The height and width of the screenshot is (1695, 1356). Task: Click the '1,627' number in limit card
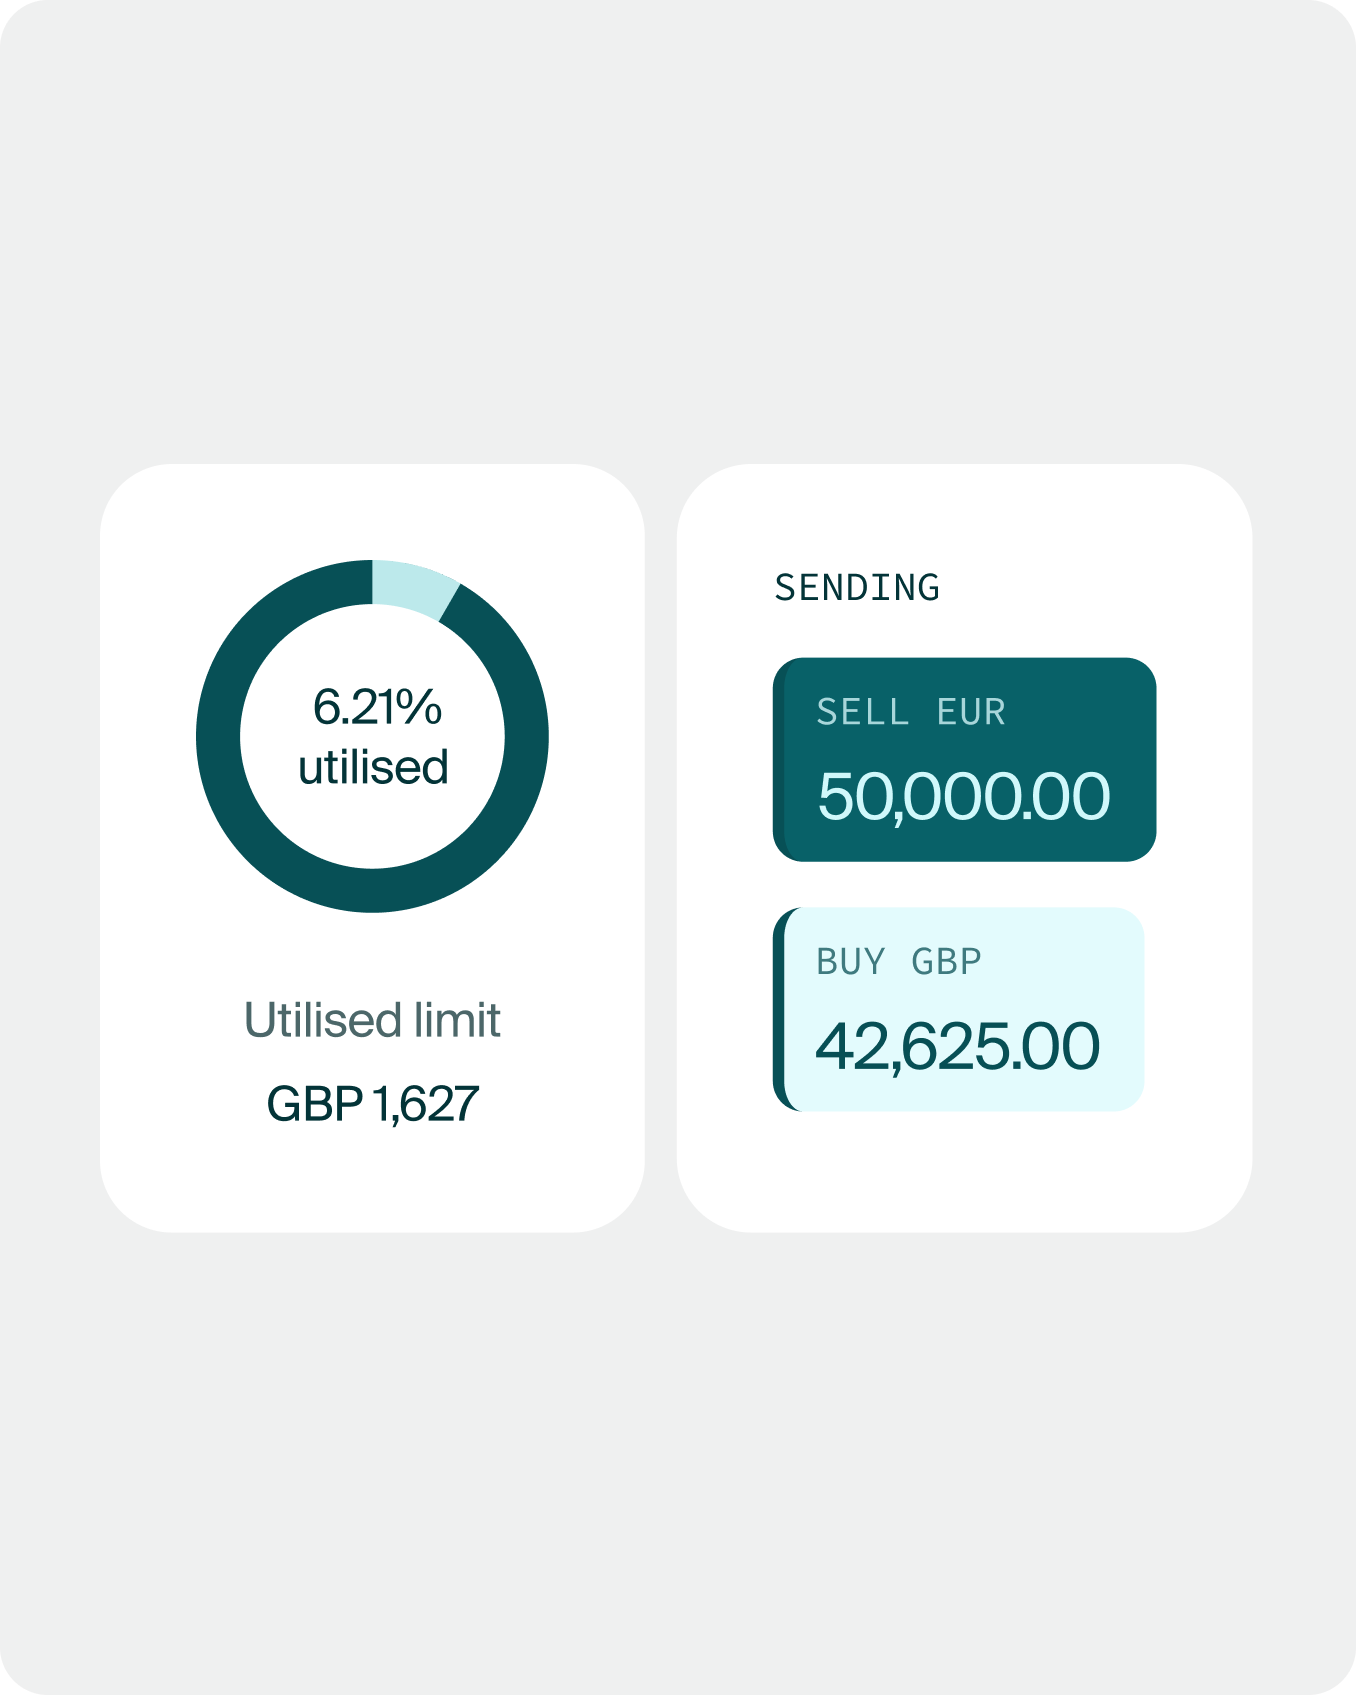pos(426,1104)
